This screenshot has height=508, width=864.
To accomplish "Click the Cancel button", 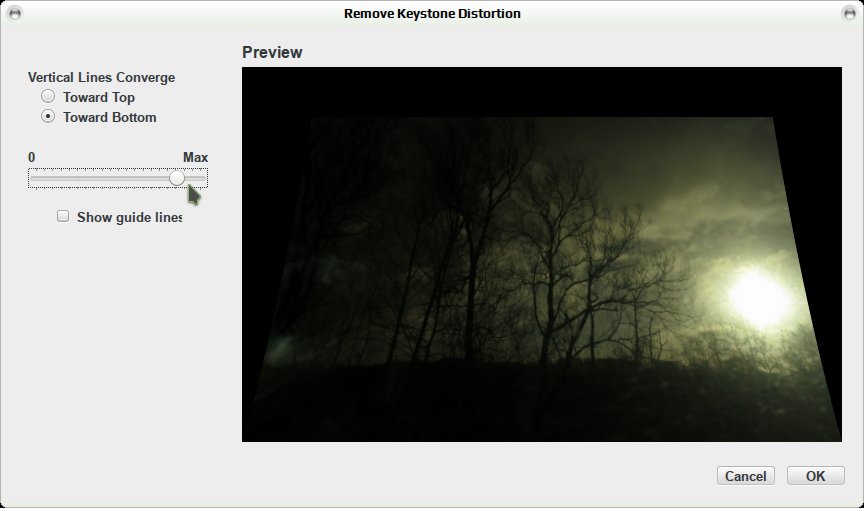I will (746, 475).
